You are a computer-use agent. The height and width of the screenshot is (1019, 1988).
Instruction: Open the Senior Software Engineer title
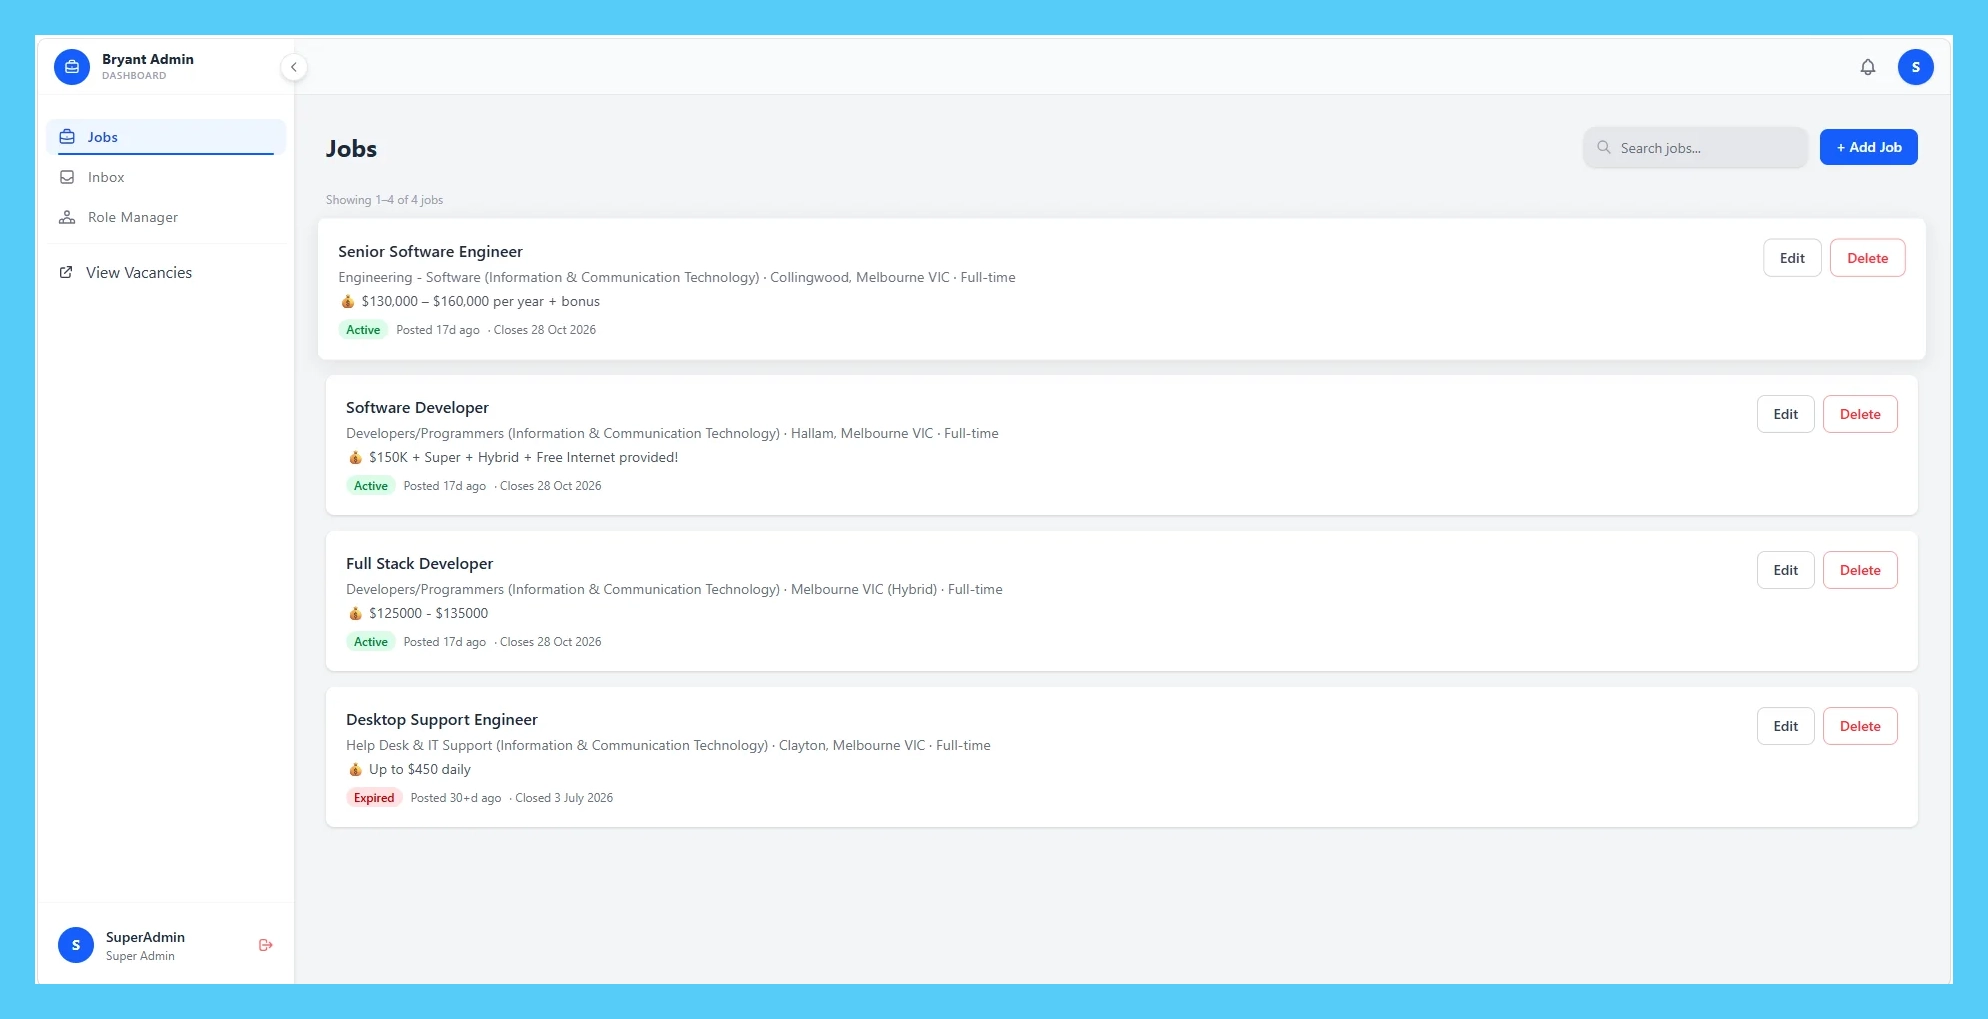tap(430, 251)
